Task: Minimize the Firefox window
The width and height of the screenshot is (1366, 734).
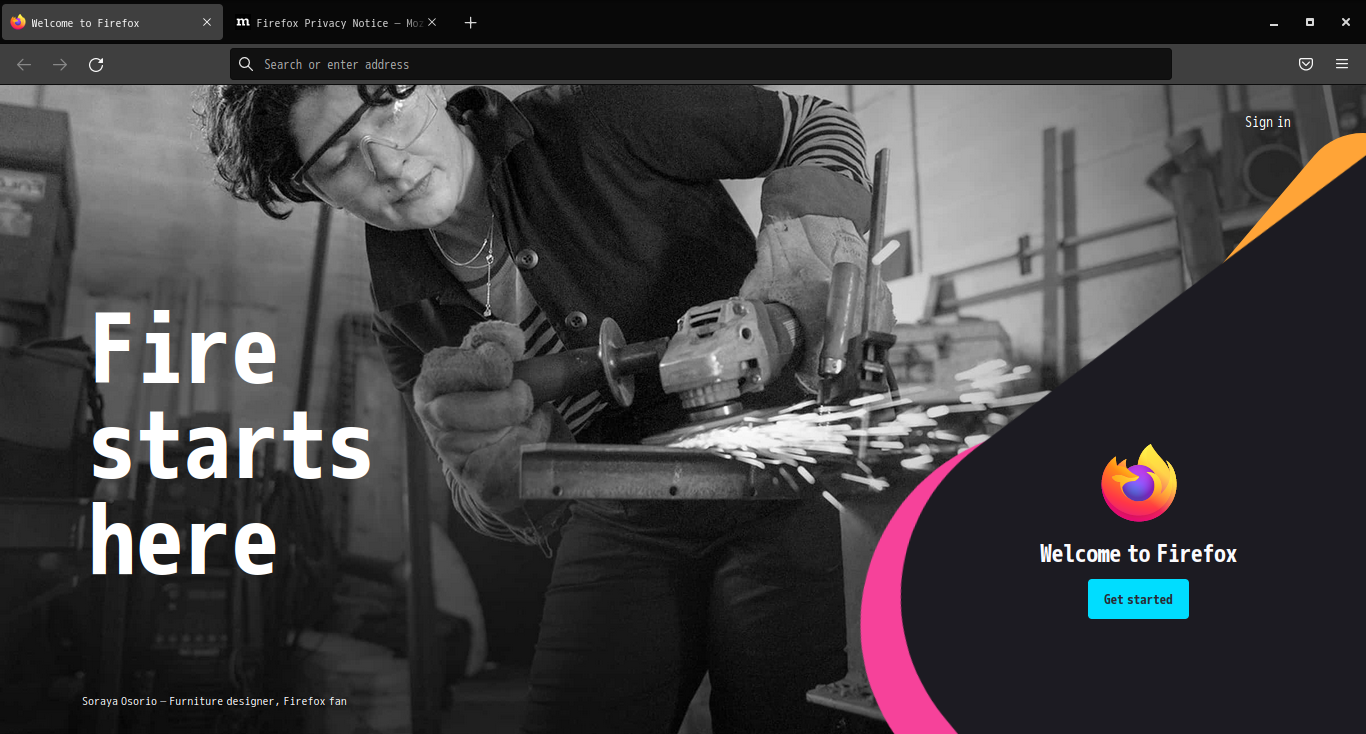Action: [1274, 22]
